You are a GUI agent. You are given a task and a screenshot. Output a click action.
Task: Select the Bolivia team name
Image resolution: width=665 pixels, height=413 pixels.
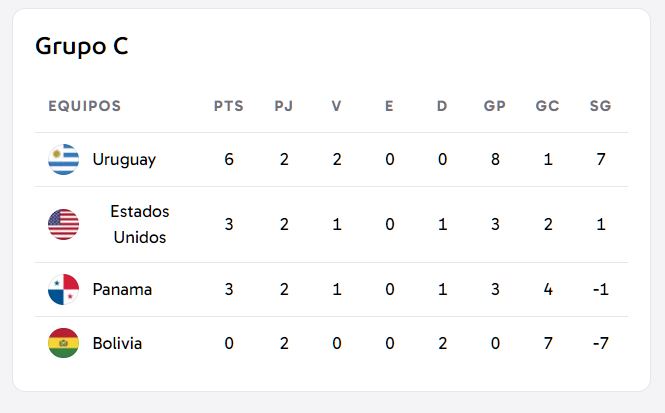(x=117, y=343)
